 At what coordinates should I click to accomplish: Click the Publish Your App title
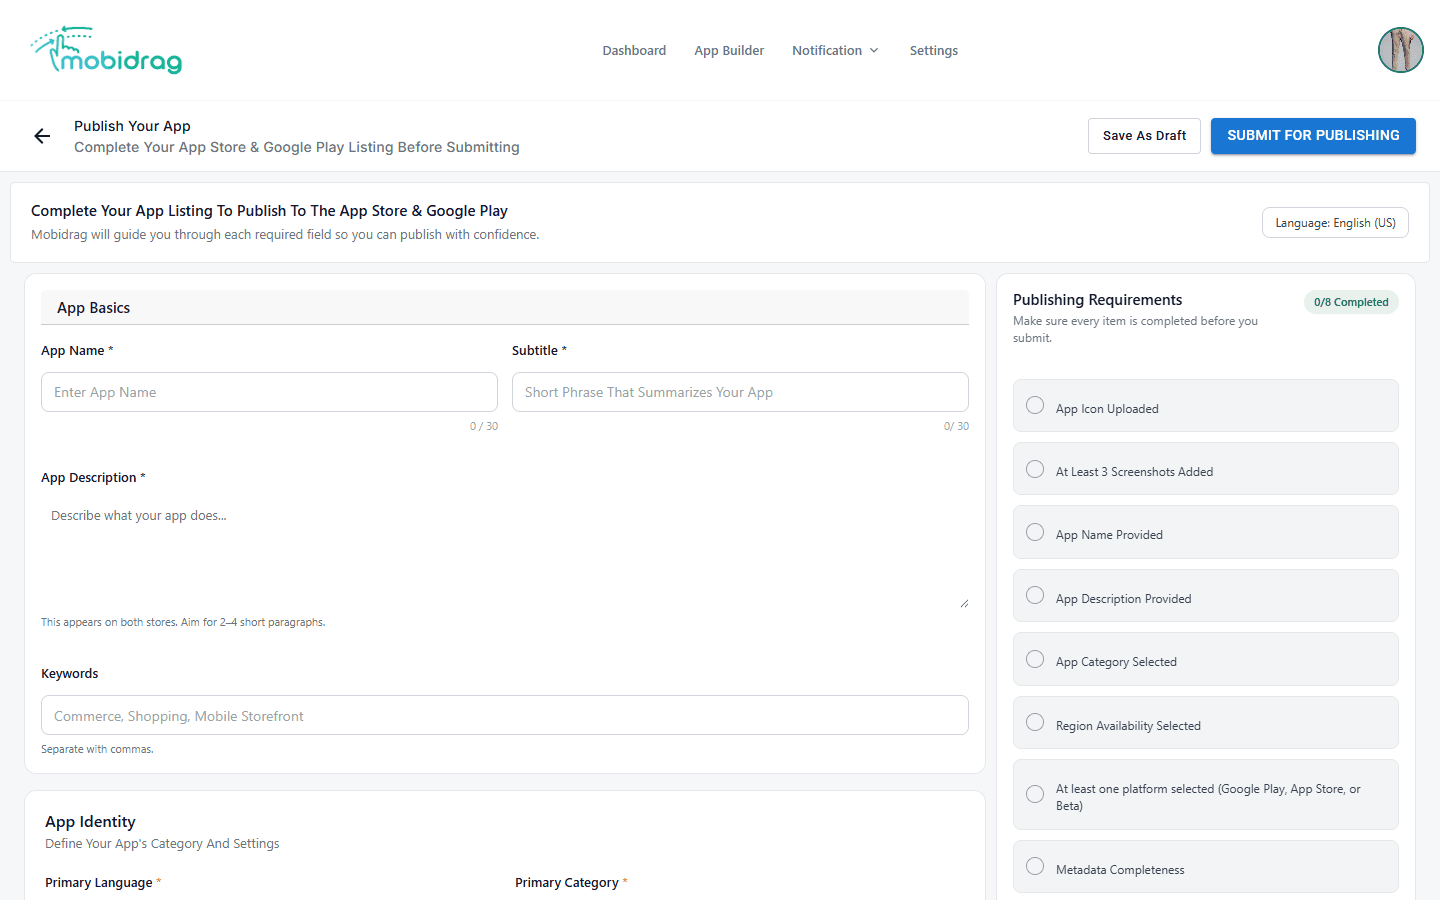pos(132,126)
